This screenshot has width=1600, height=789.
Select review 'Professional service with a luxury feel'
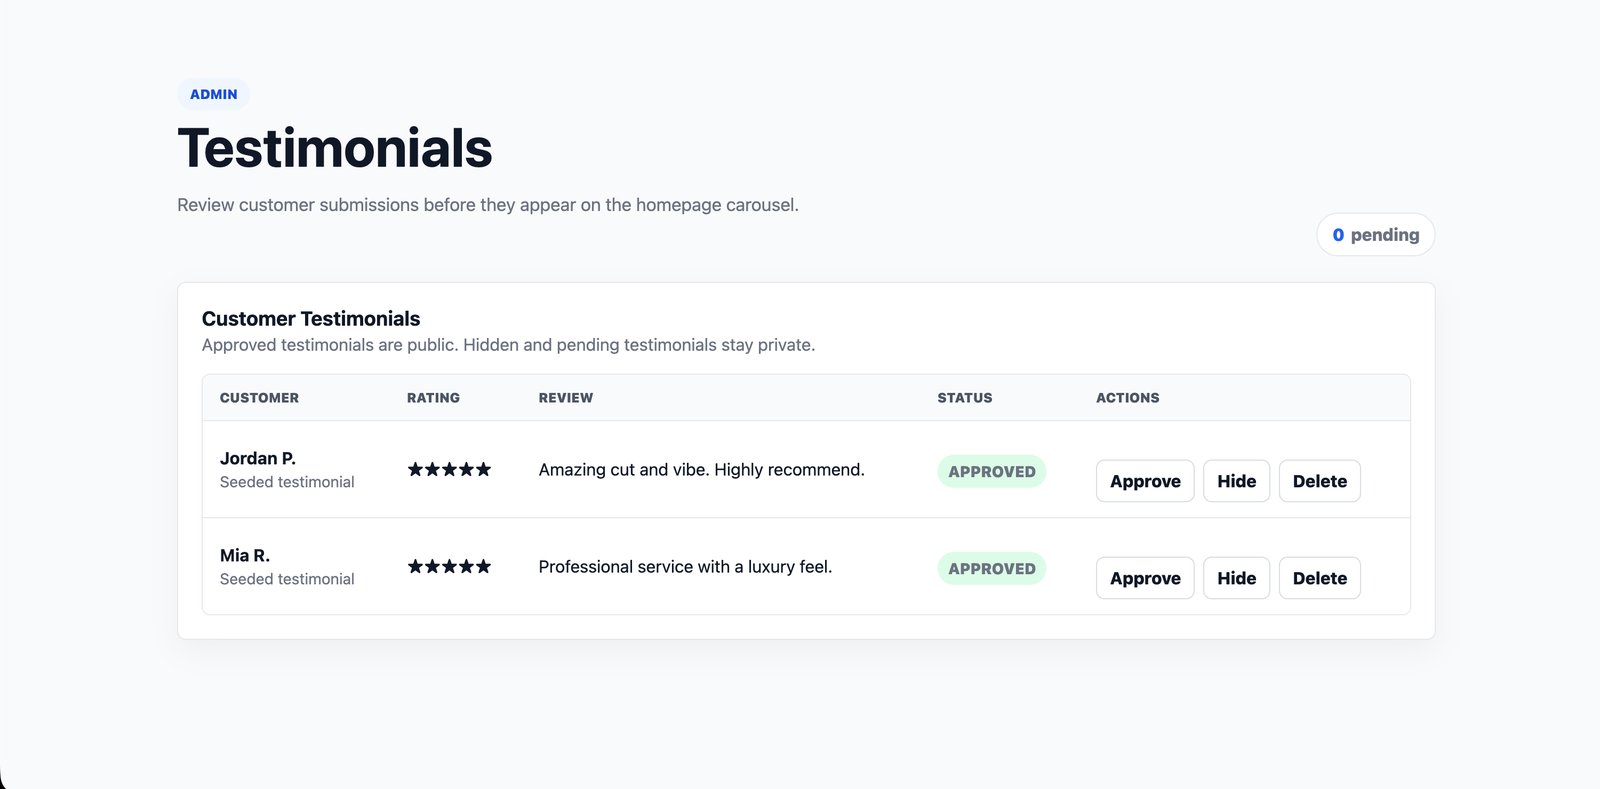click(685, 567)
